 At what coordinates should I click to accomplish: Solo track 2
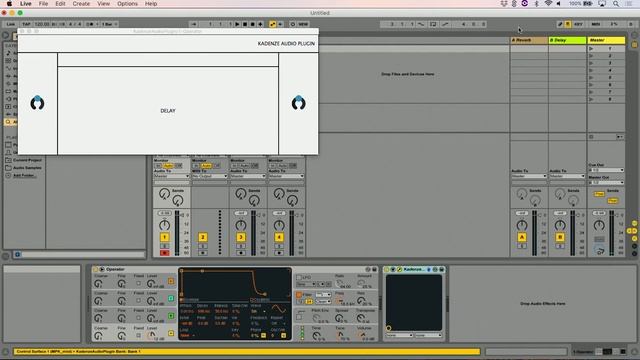click(202, 247)
